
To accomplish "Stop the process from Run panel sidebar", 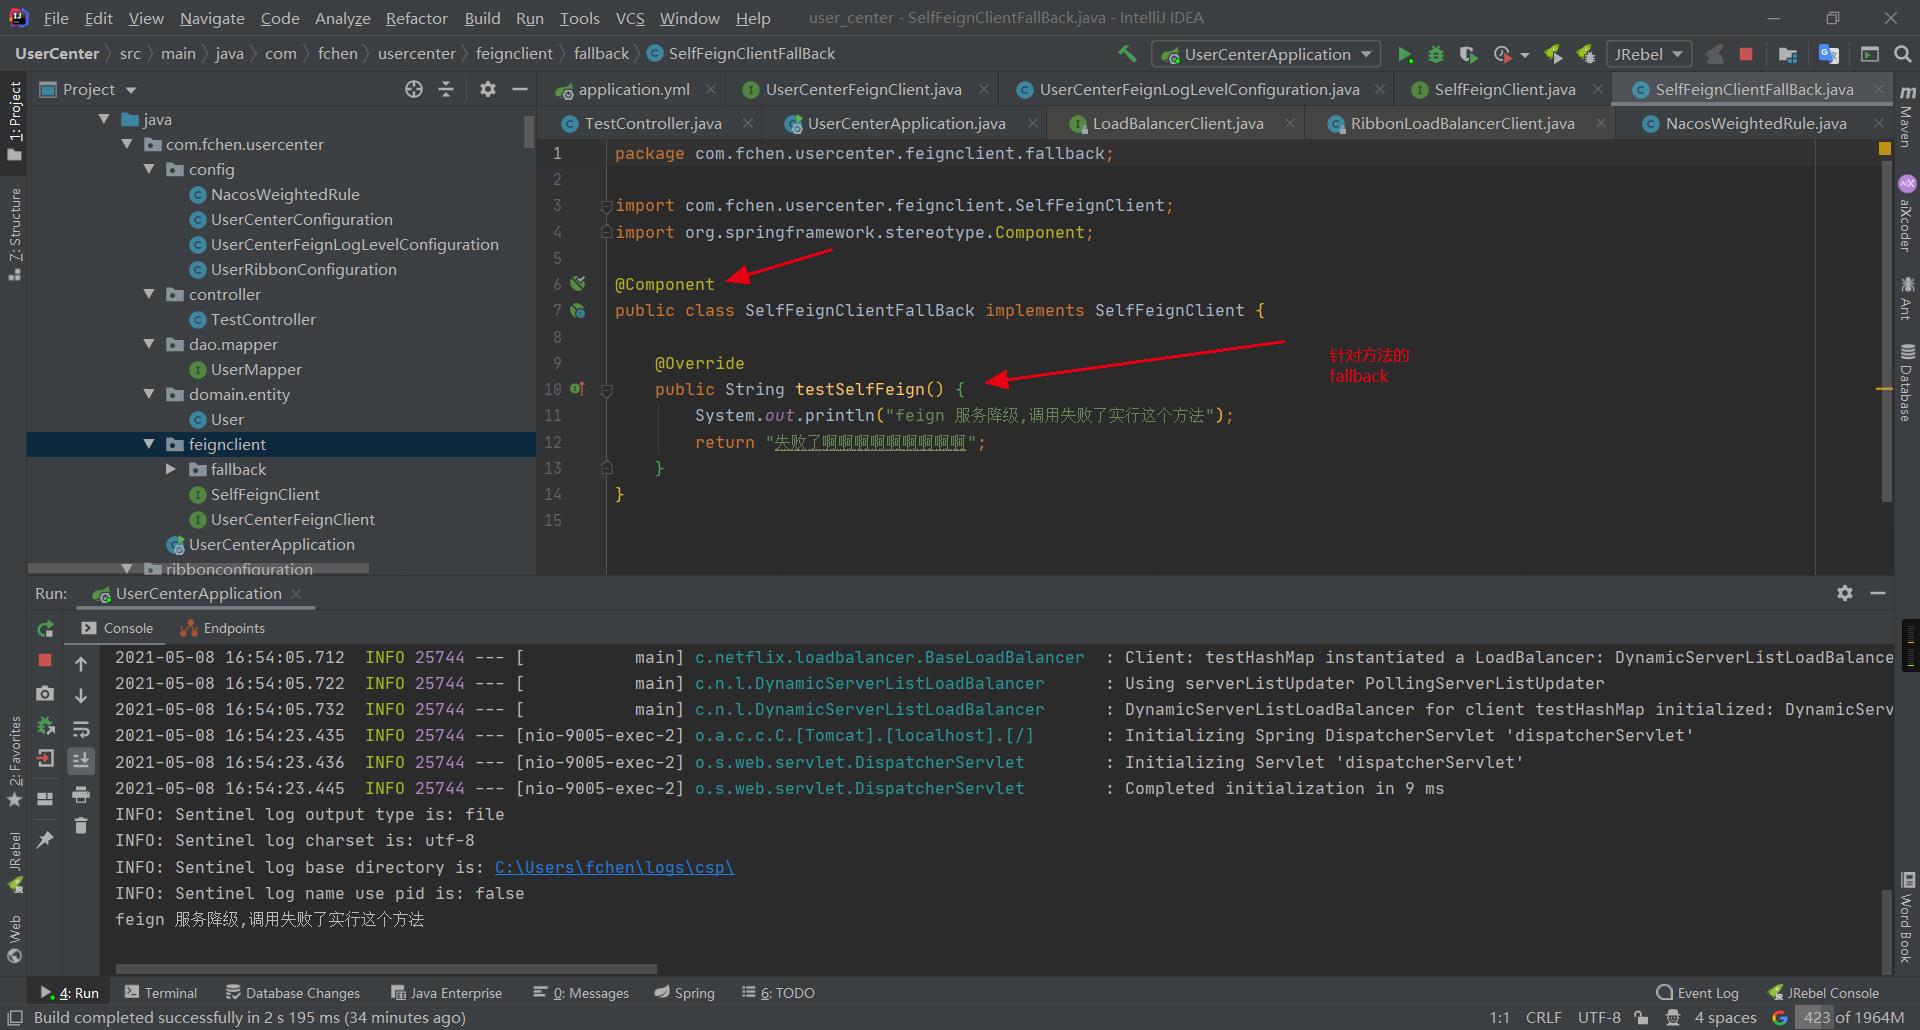I will tap(45, 660).
